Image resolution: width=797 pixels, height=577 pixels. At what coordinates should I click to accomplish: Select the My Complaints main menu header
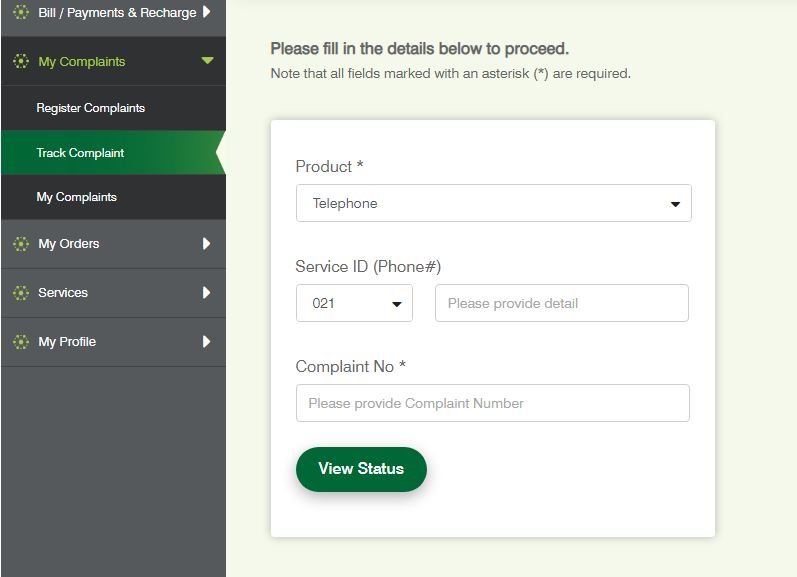tap(113, 61)
